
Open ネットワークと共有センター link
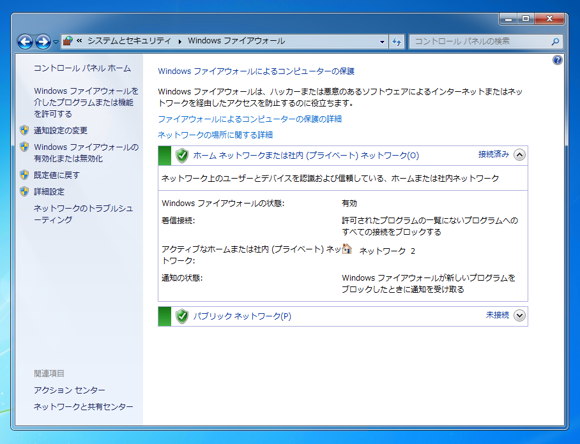(x=83, y=406)
